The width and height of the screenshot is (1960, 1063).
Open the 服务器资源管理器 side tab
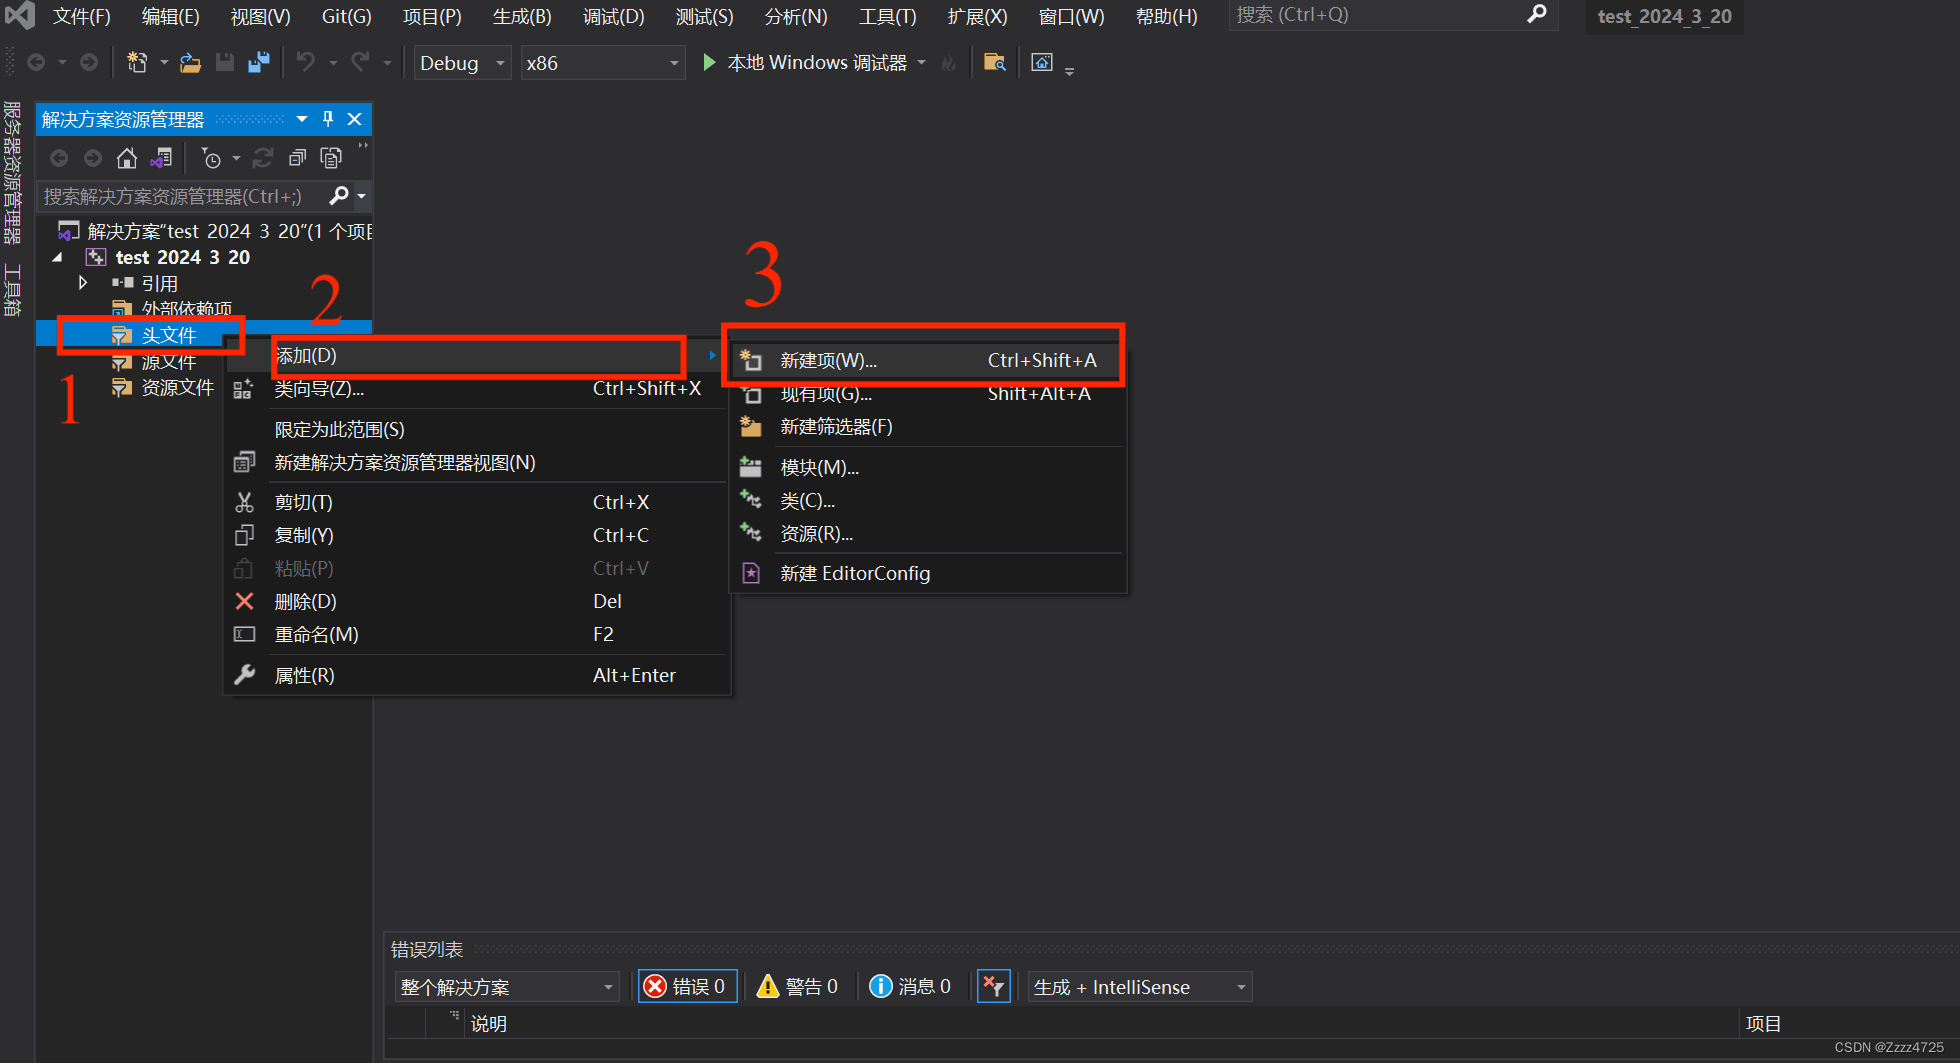pyautogui.click(x=13, y=173)
